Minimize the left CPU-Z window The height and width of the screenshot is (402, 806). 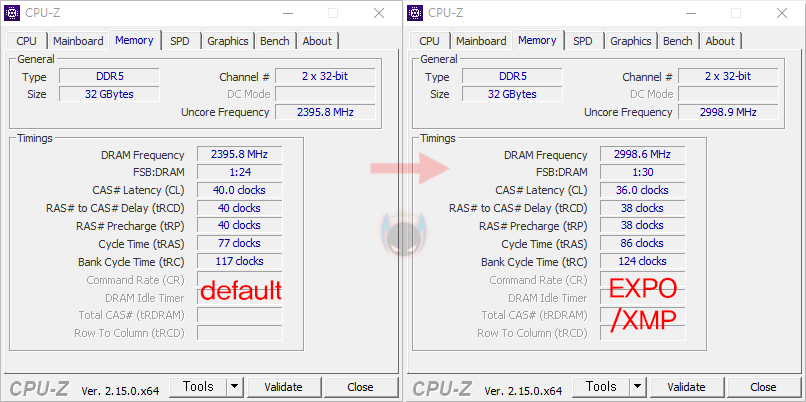click(287, 13)
